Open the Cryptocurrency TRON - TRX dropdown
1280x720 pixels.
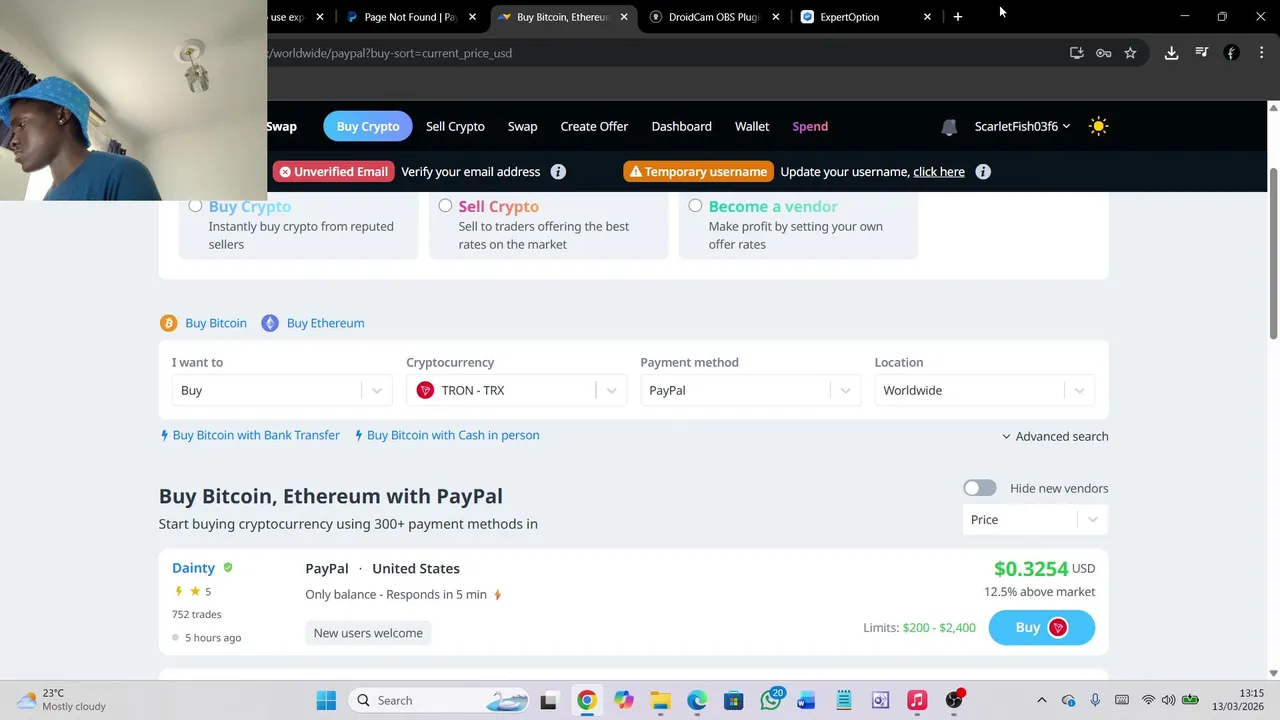[516, 390]
